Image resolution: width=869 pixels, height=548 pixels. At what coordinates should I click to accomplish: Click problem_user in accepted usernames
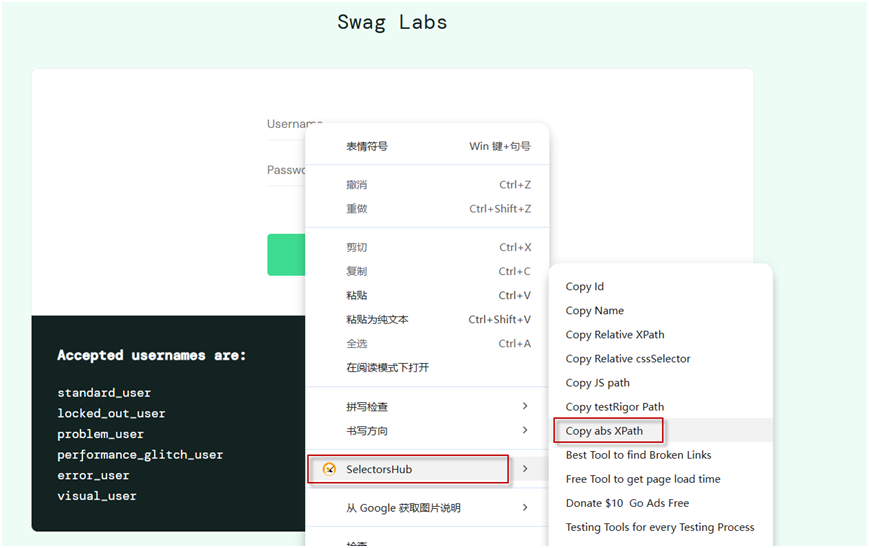(100, 434)
